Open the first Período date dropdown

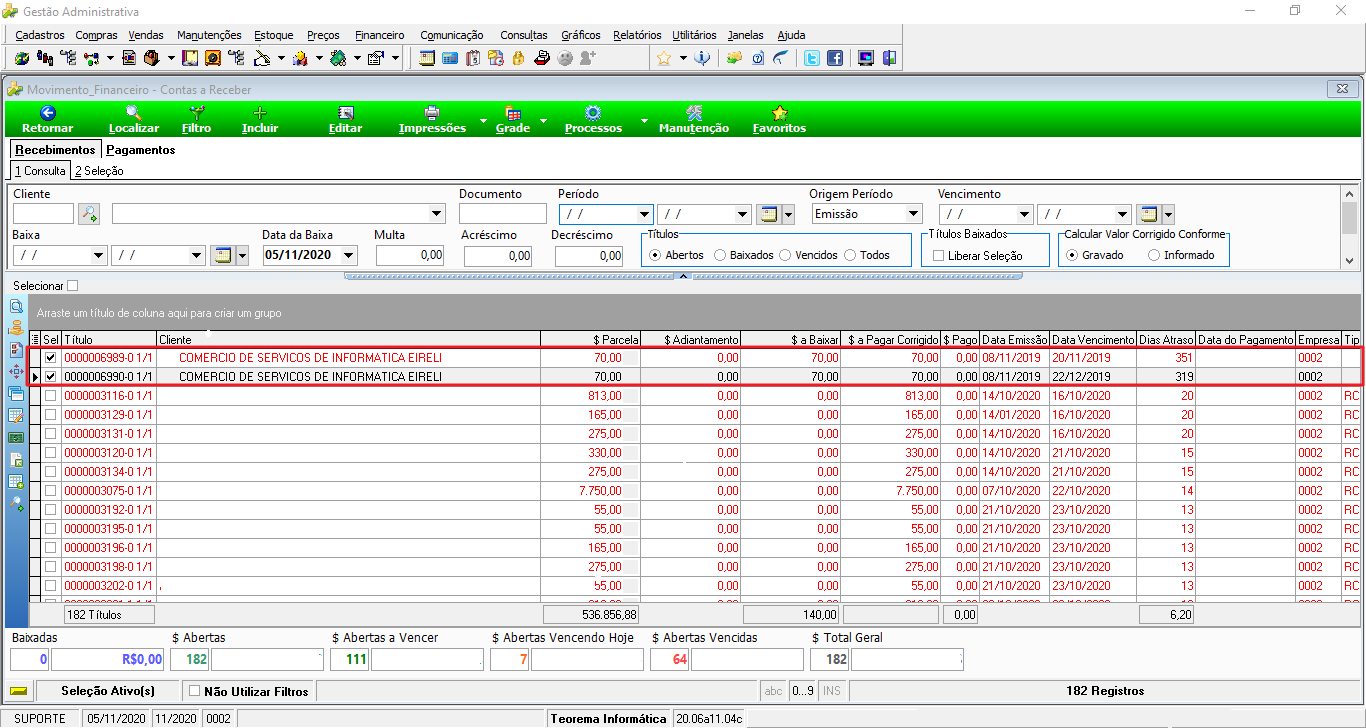click(x=644, y=214)
